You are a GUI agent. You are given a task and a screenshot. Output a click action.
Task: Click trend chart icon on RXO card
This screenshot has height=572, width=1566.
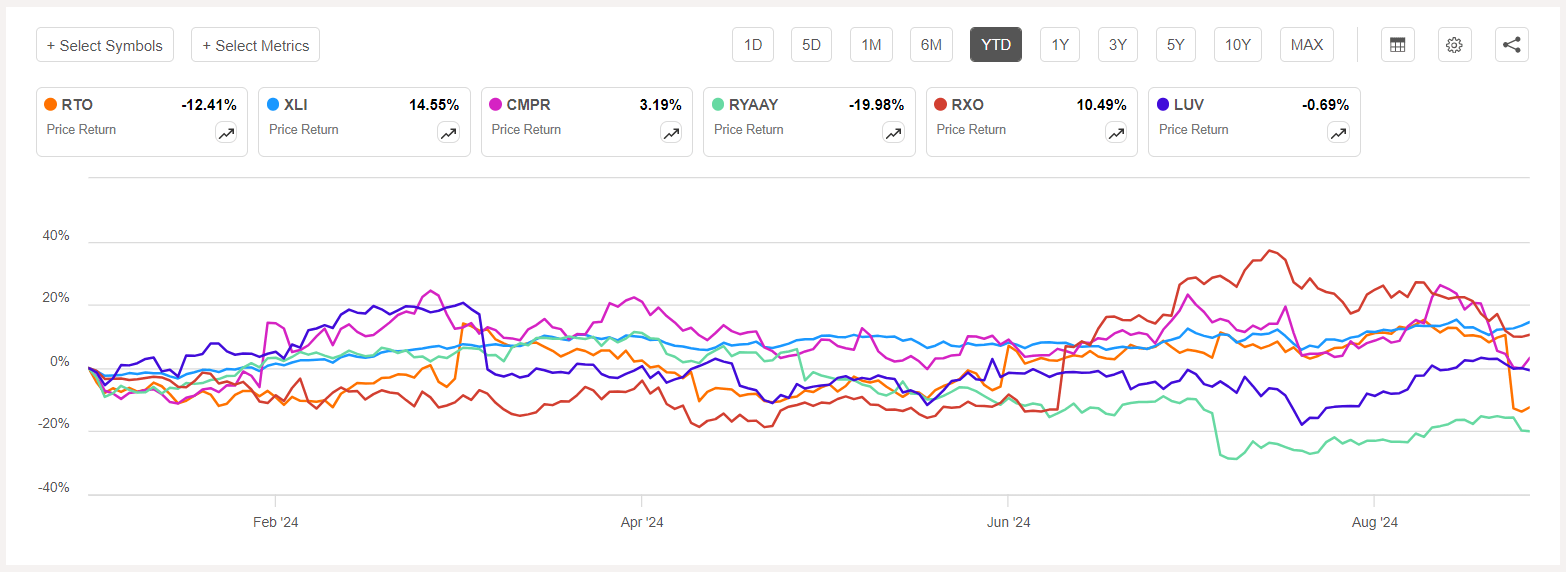(1116, 133)
